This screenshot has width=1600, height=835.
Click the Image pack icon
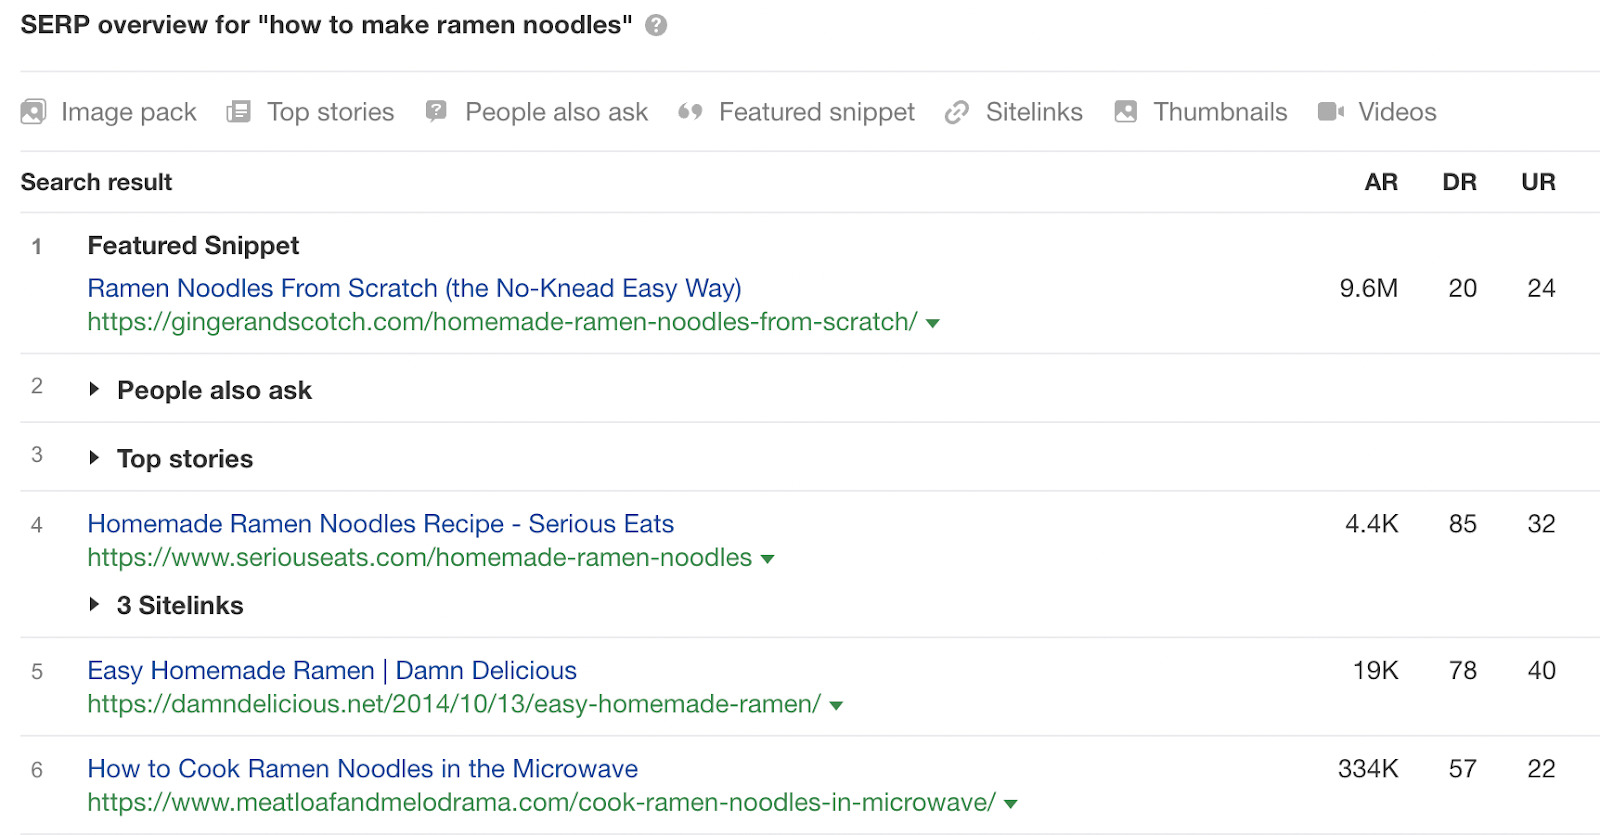34,112
